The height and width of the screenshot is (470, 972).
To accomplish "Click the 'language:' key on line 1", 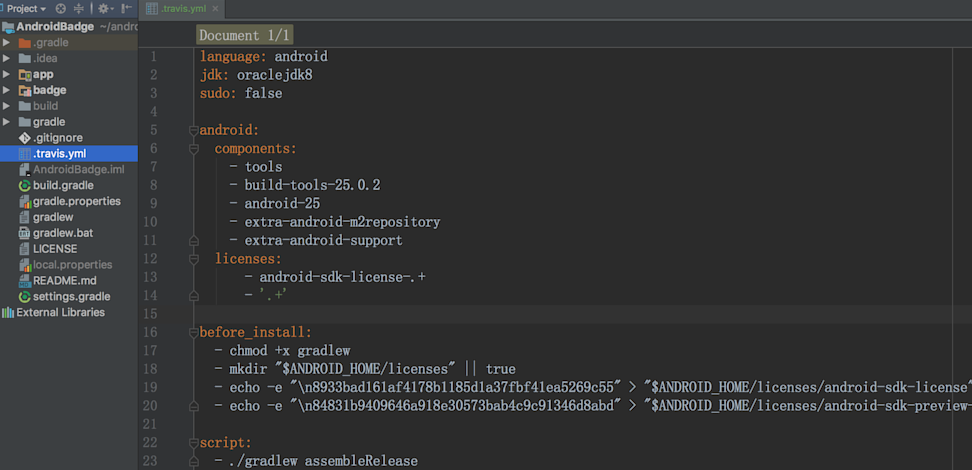I will [233, 57].
